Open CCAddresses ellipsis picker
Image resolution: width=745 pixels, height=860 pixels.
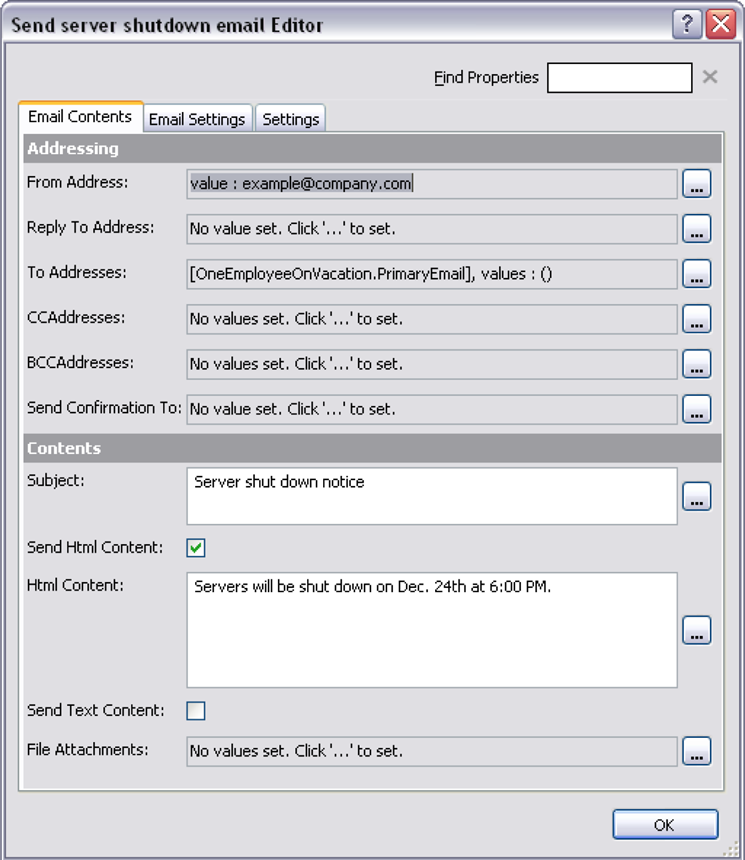(x=696, y=319)
